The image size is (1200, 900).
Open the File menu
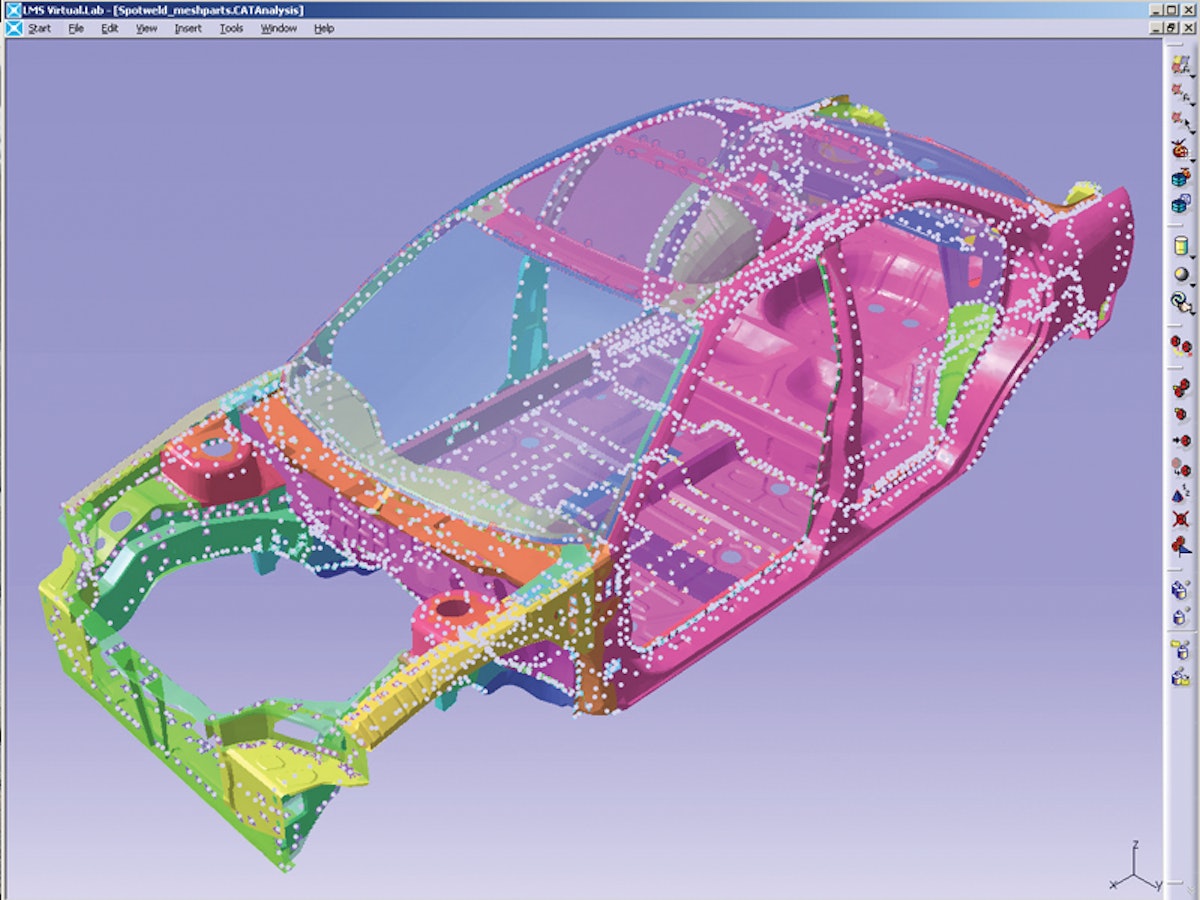tap(76, 28)
